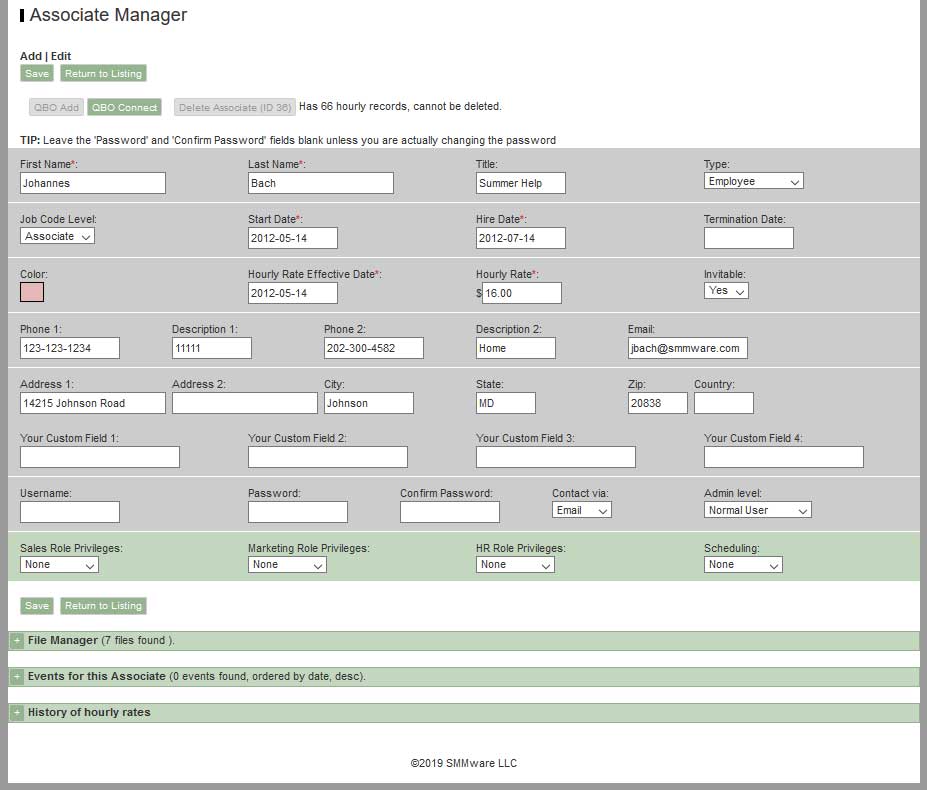The image size is (927, 790).
Task: Click the ©2019 SMMware LLC footer text
Action: point(464,763)
